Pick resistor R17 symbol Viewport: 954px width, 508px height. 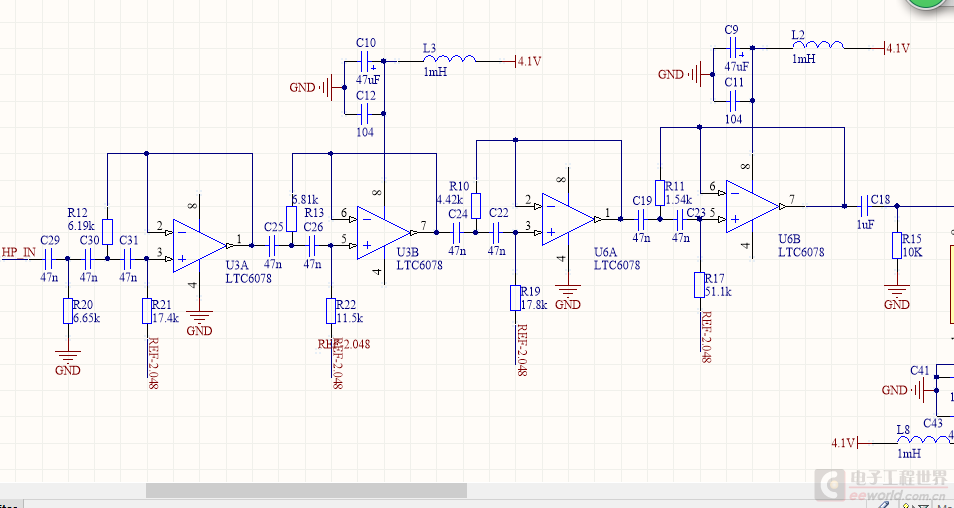point(700,285)
